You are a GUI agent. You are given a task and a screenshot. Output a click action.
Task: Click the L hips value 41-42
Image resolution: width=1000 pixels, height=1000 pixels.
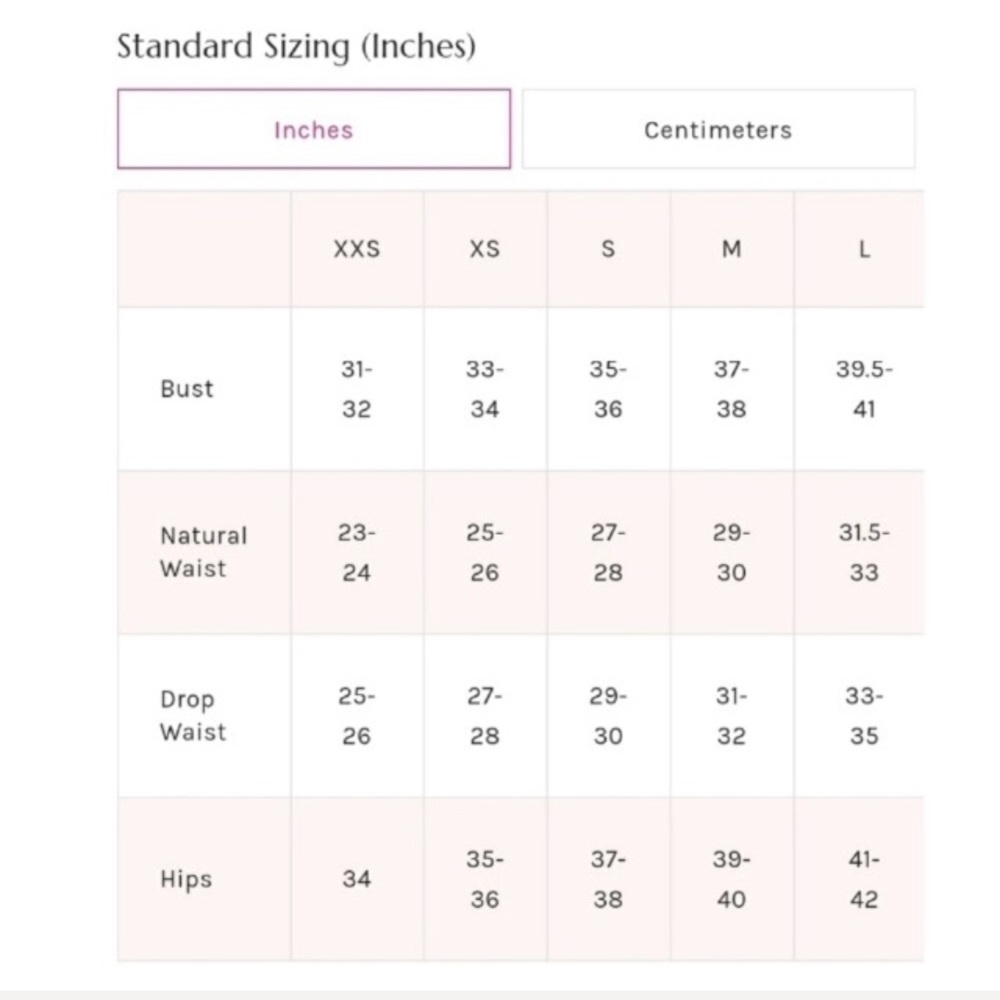coord(864,879)
